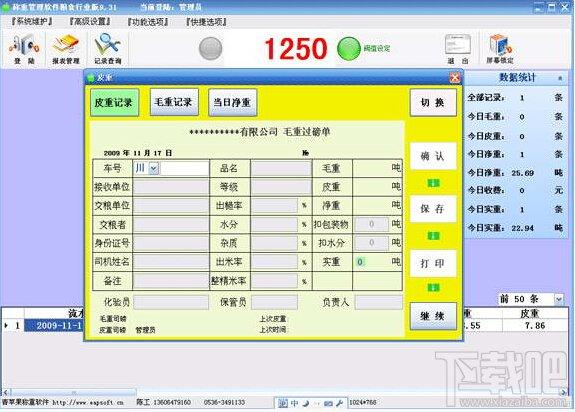Switch to 毛重记录 tab

coord(174,102)
